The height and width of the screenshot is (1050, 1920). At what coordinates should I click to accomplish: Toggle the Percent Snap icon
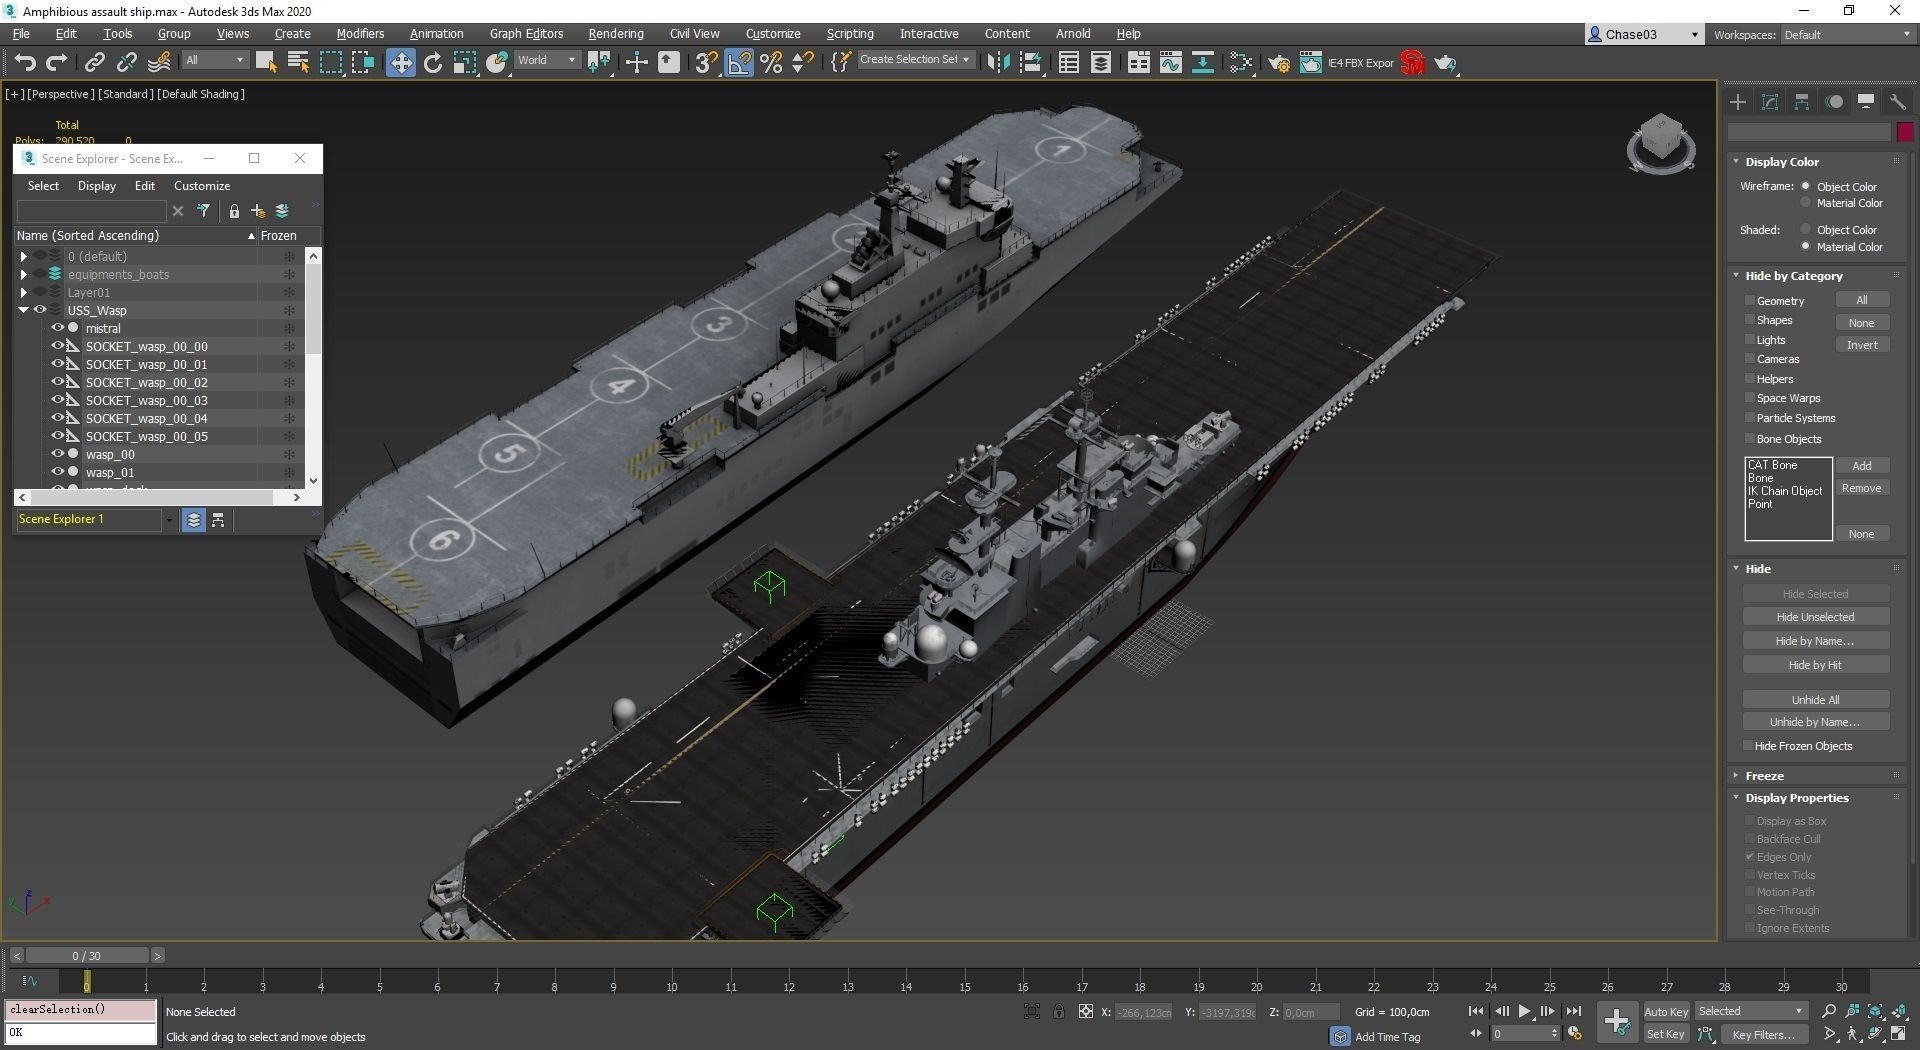coord(771,62)
